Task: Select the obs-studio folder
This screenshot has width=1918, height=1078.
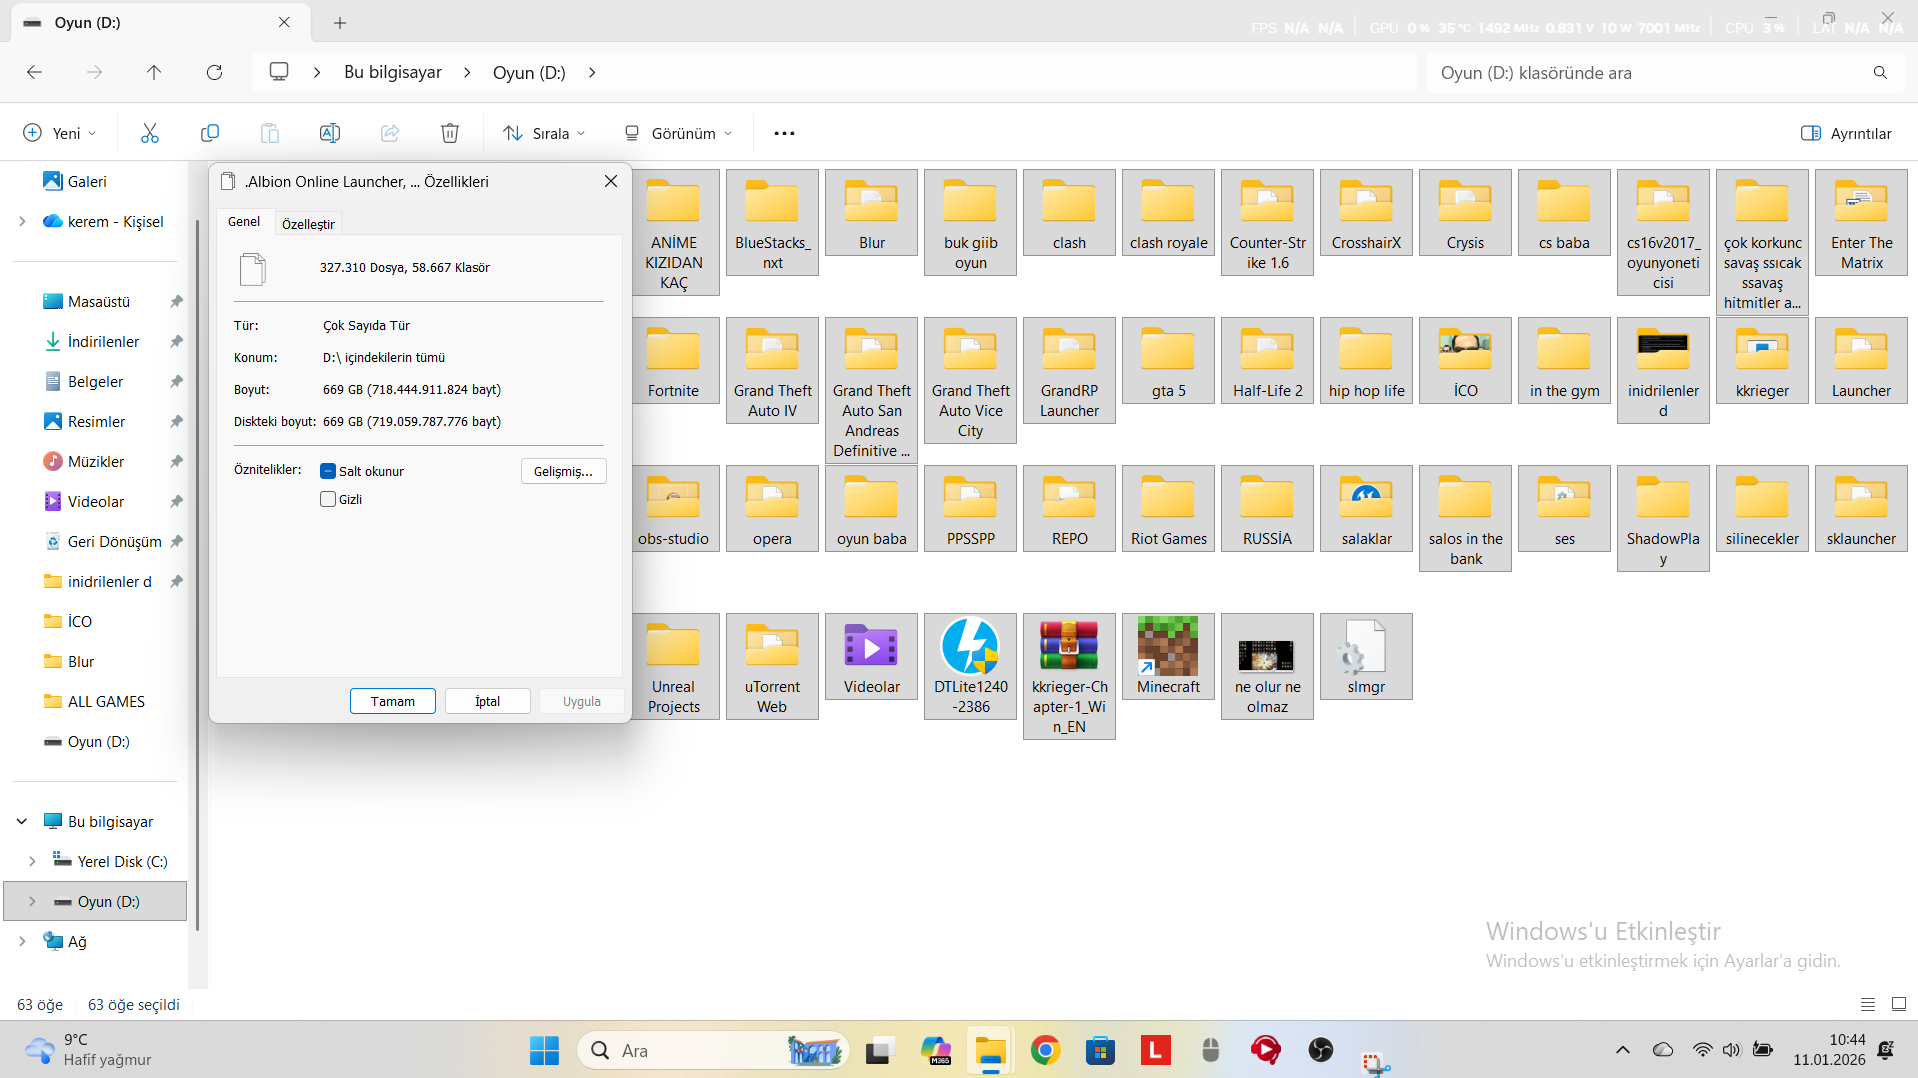Action: pos(674,509)
